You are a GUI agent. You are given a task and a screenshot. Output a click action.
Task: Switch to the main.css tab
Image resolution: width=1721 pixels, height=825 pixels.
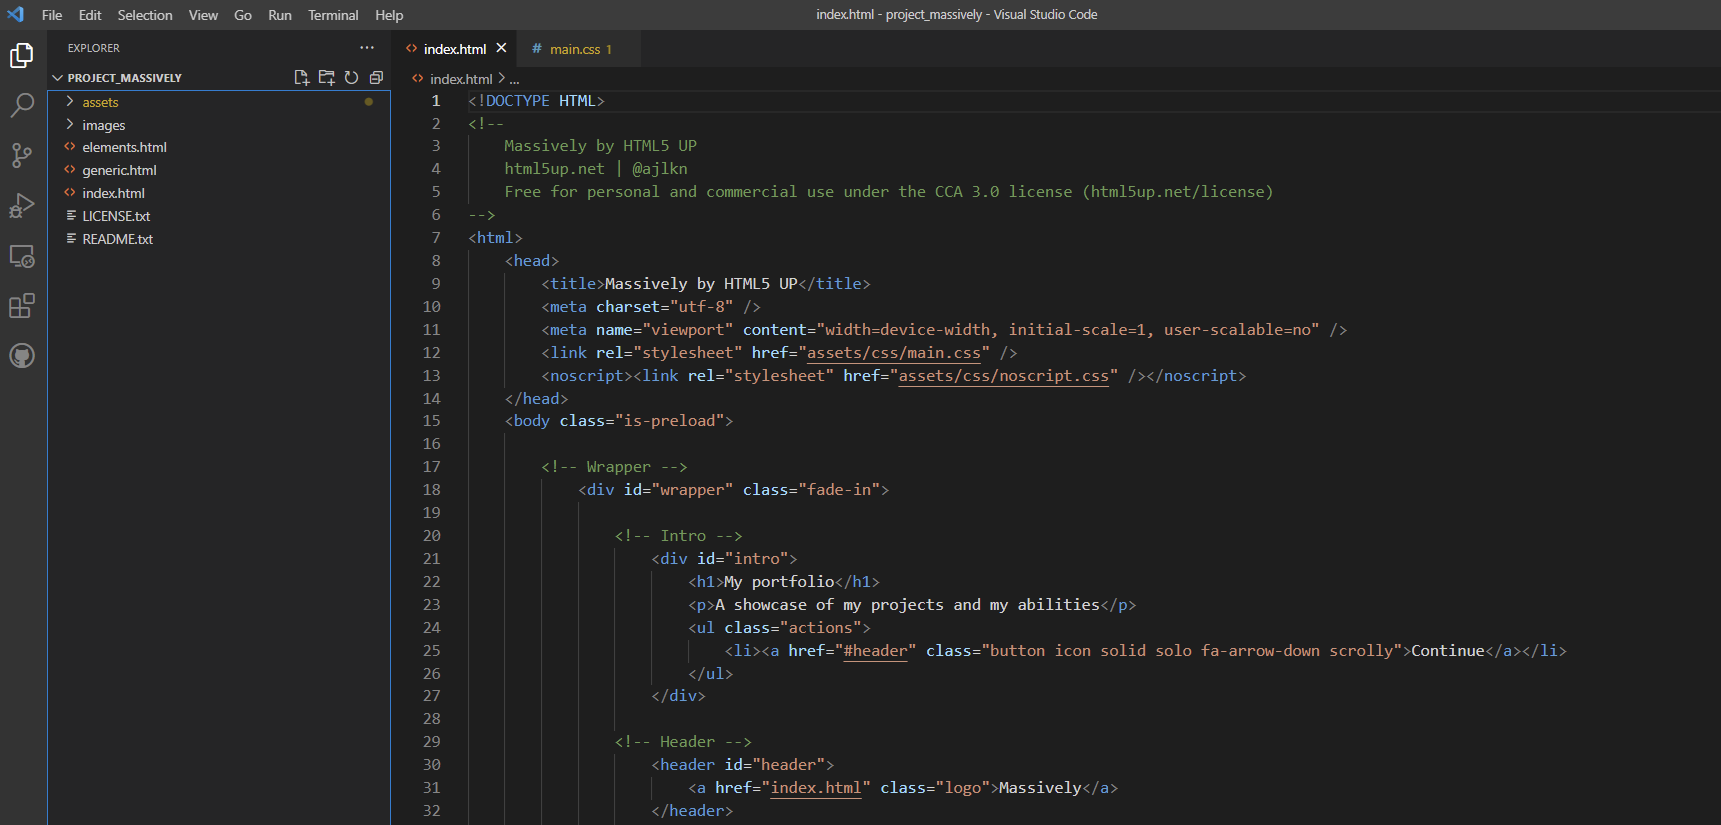click(x=575, y=49)
